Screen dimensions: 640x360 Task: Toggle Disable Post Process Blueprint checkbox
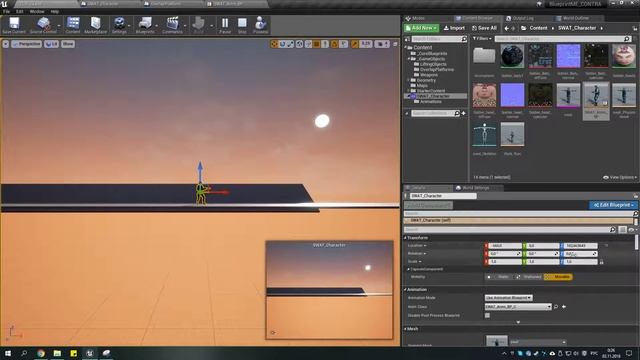487,315
